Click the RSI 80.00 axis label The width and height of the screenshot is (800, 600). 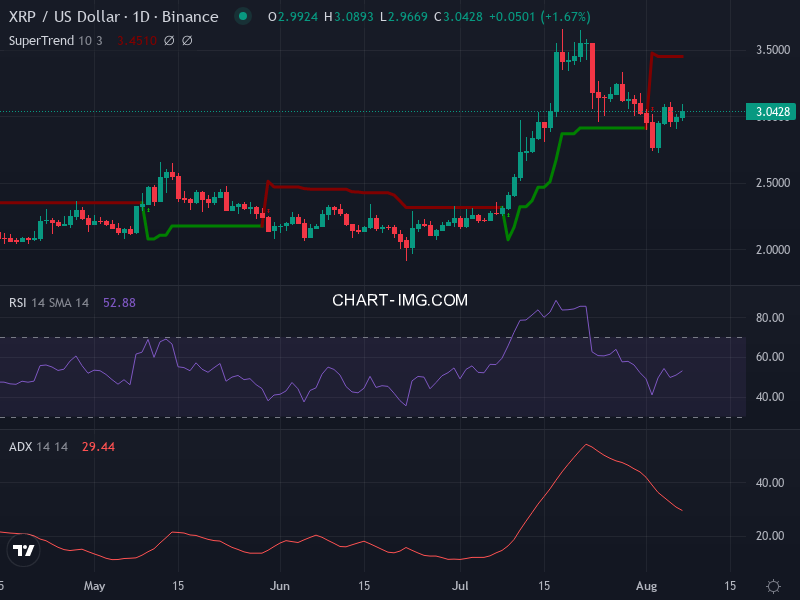point(769,317)
